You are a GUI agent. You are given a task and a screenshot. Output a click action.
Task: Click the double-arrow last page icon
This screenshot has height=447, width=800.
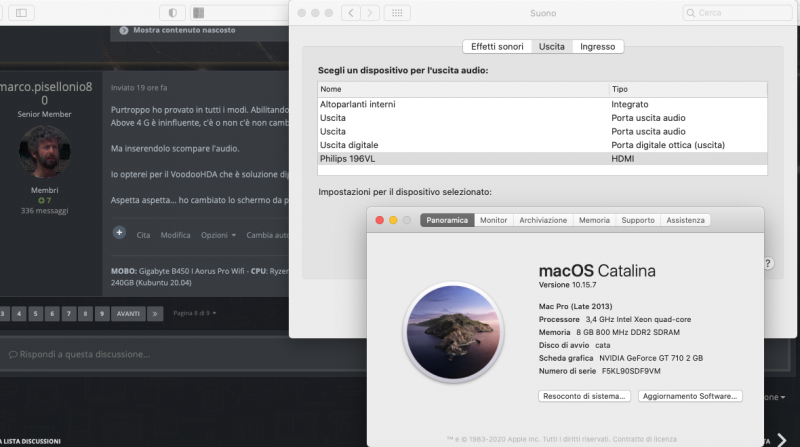pos(154,313)
